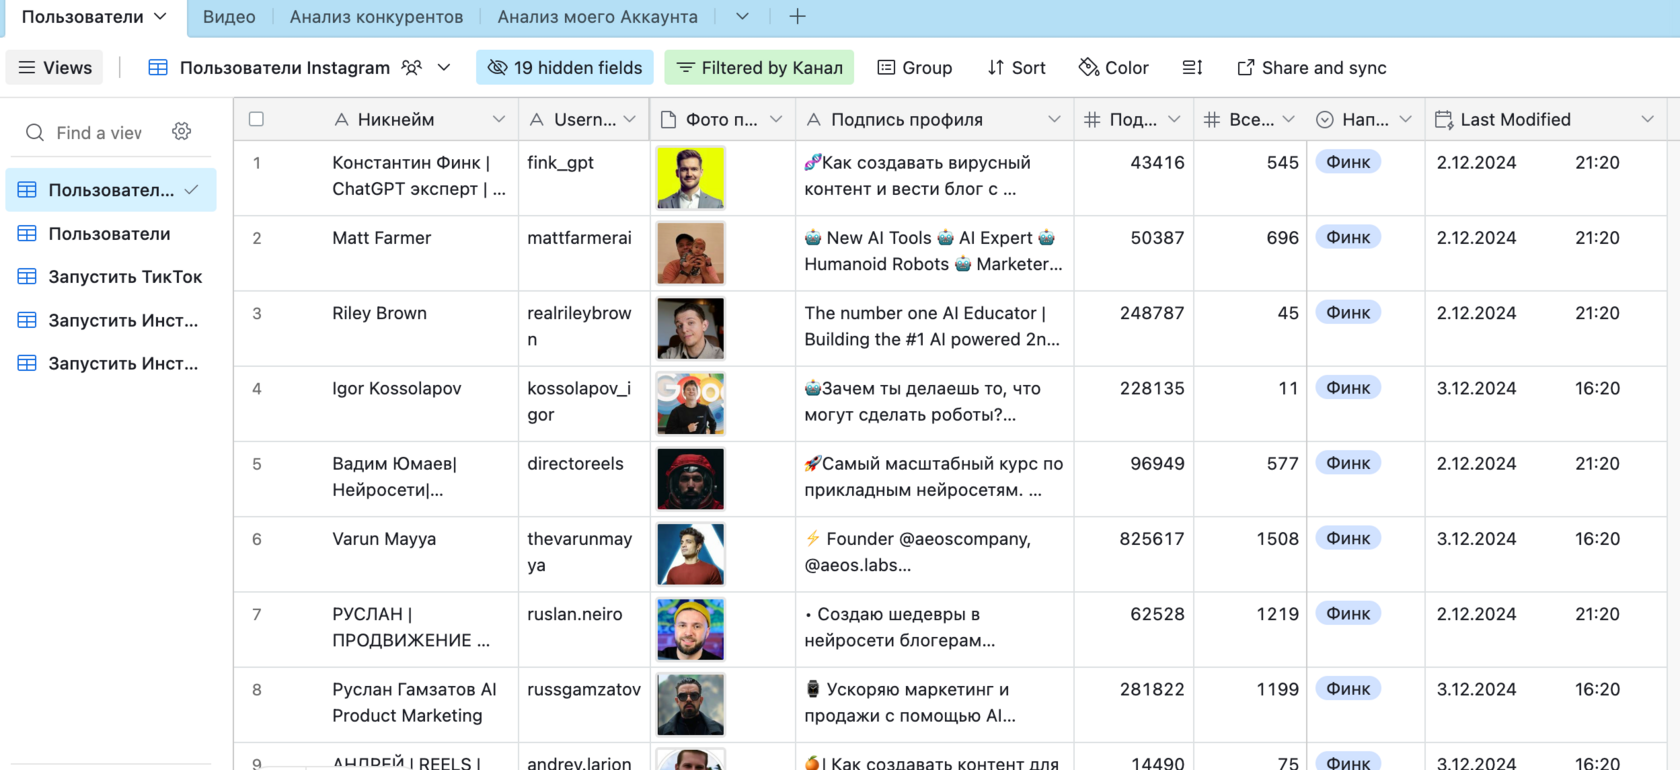Open Share and sync
The height and width of the screenshot is (770, 1680).
(x=1311, y=68)
